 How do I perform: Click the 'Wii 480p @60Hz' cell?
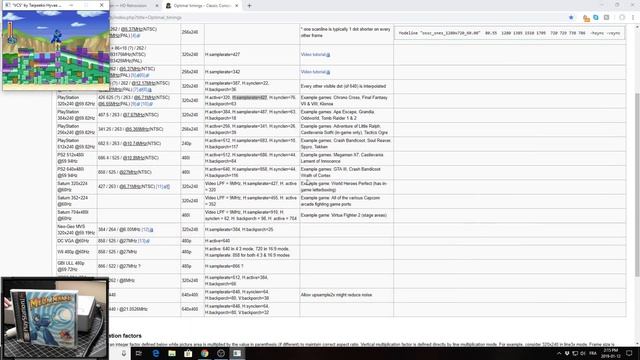pos(76,252)
